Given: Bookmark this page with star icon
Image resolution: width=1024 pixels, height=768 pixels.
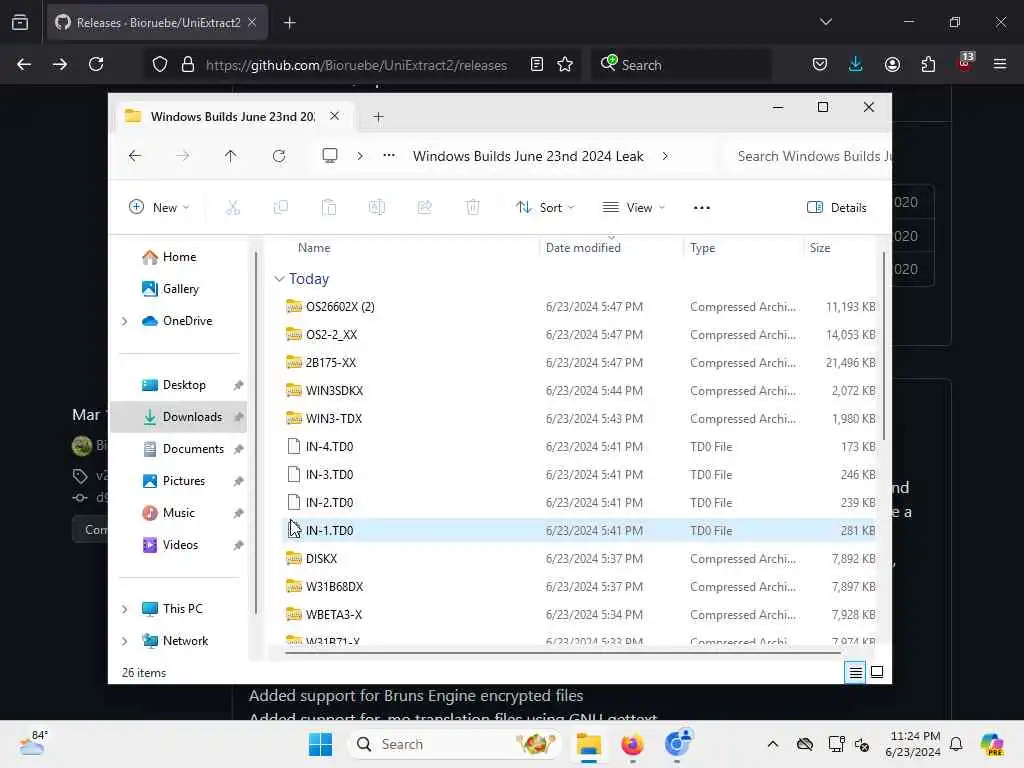Looking at the screenshot, I should [x=565, y=64].
